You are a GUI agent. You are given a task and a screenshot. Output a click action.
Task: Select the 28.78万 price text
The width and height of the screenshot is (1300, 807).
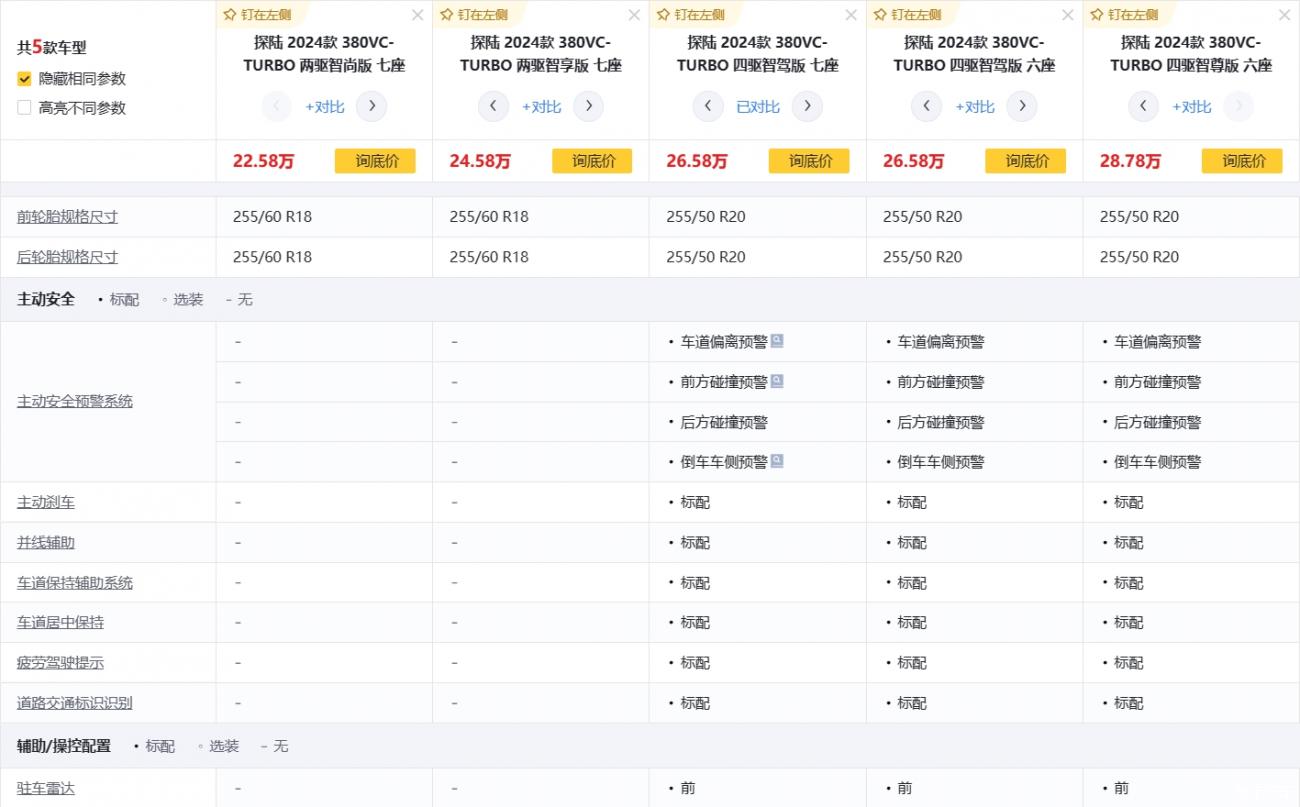1131,161
